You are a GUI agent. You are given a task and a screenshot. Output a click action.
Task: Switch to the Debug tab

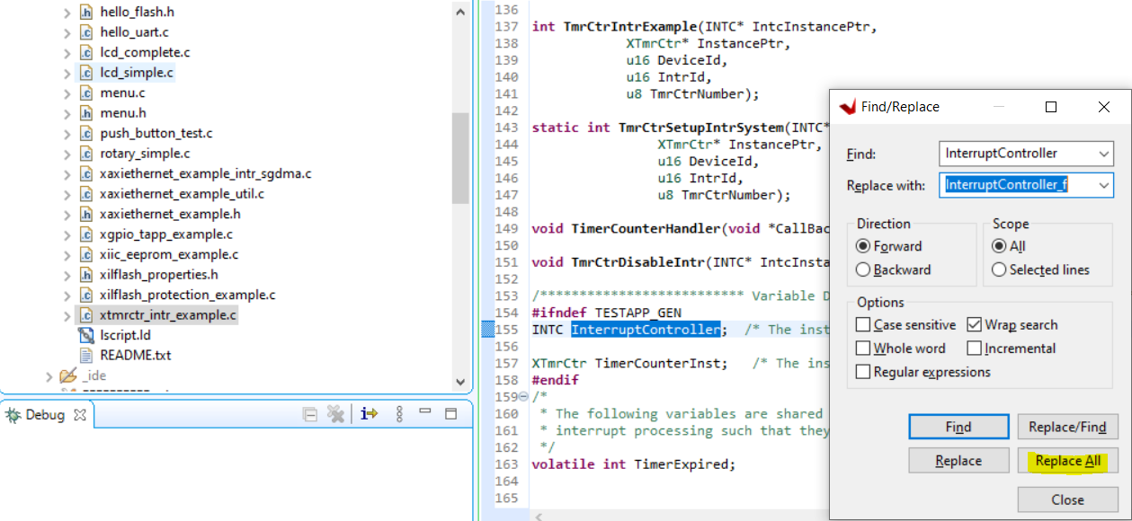point(45,415)
